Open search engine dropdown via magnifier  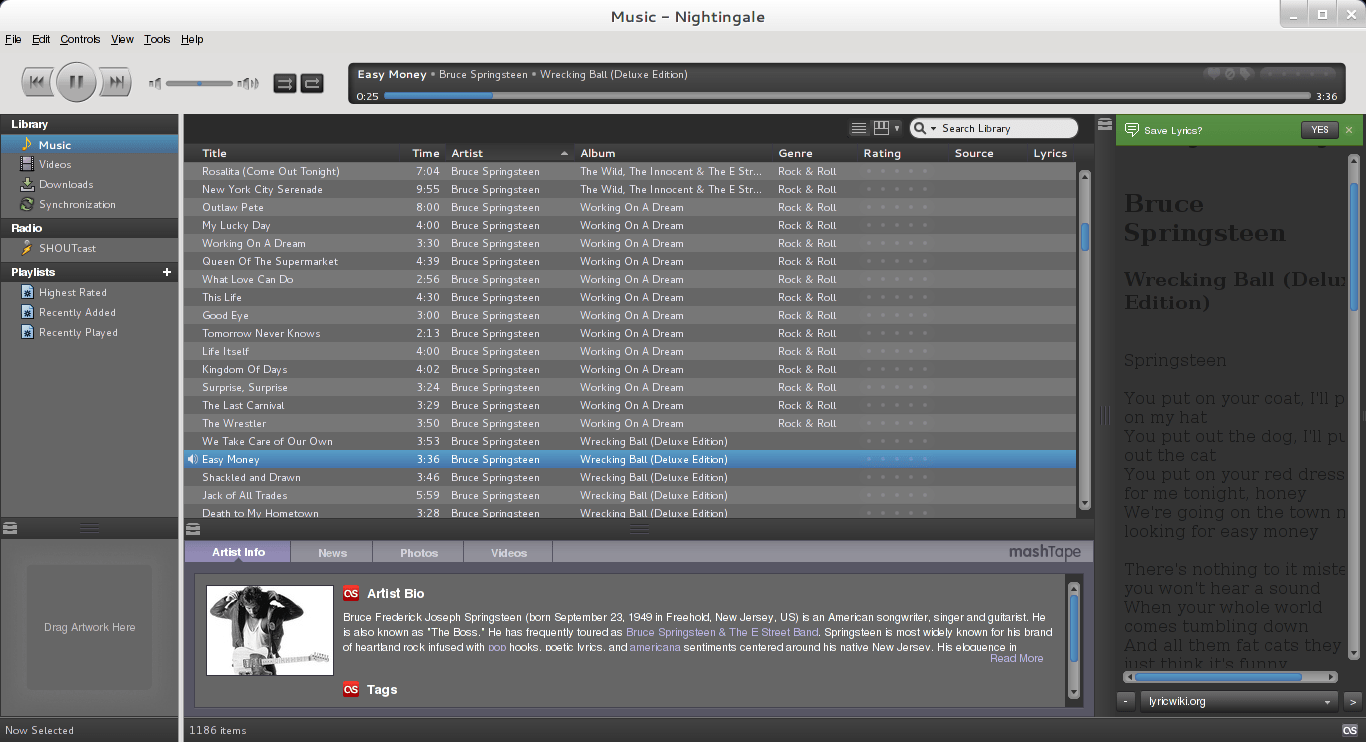click(923, 128)
